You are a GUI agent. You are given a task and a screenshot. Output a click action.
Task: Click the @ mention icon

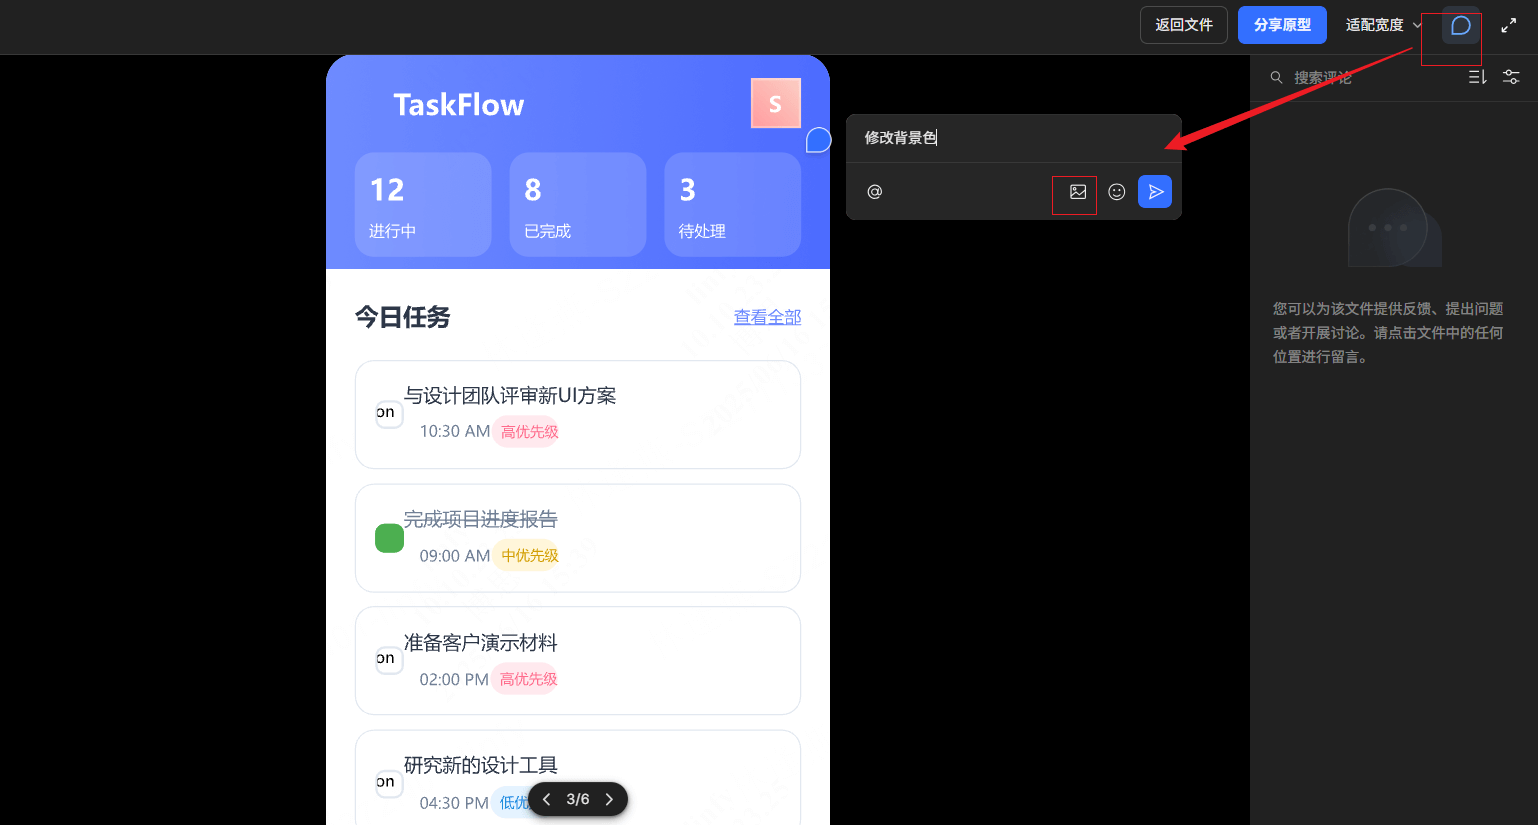click(x=874, y=192)
